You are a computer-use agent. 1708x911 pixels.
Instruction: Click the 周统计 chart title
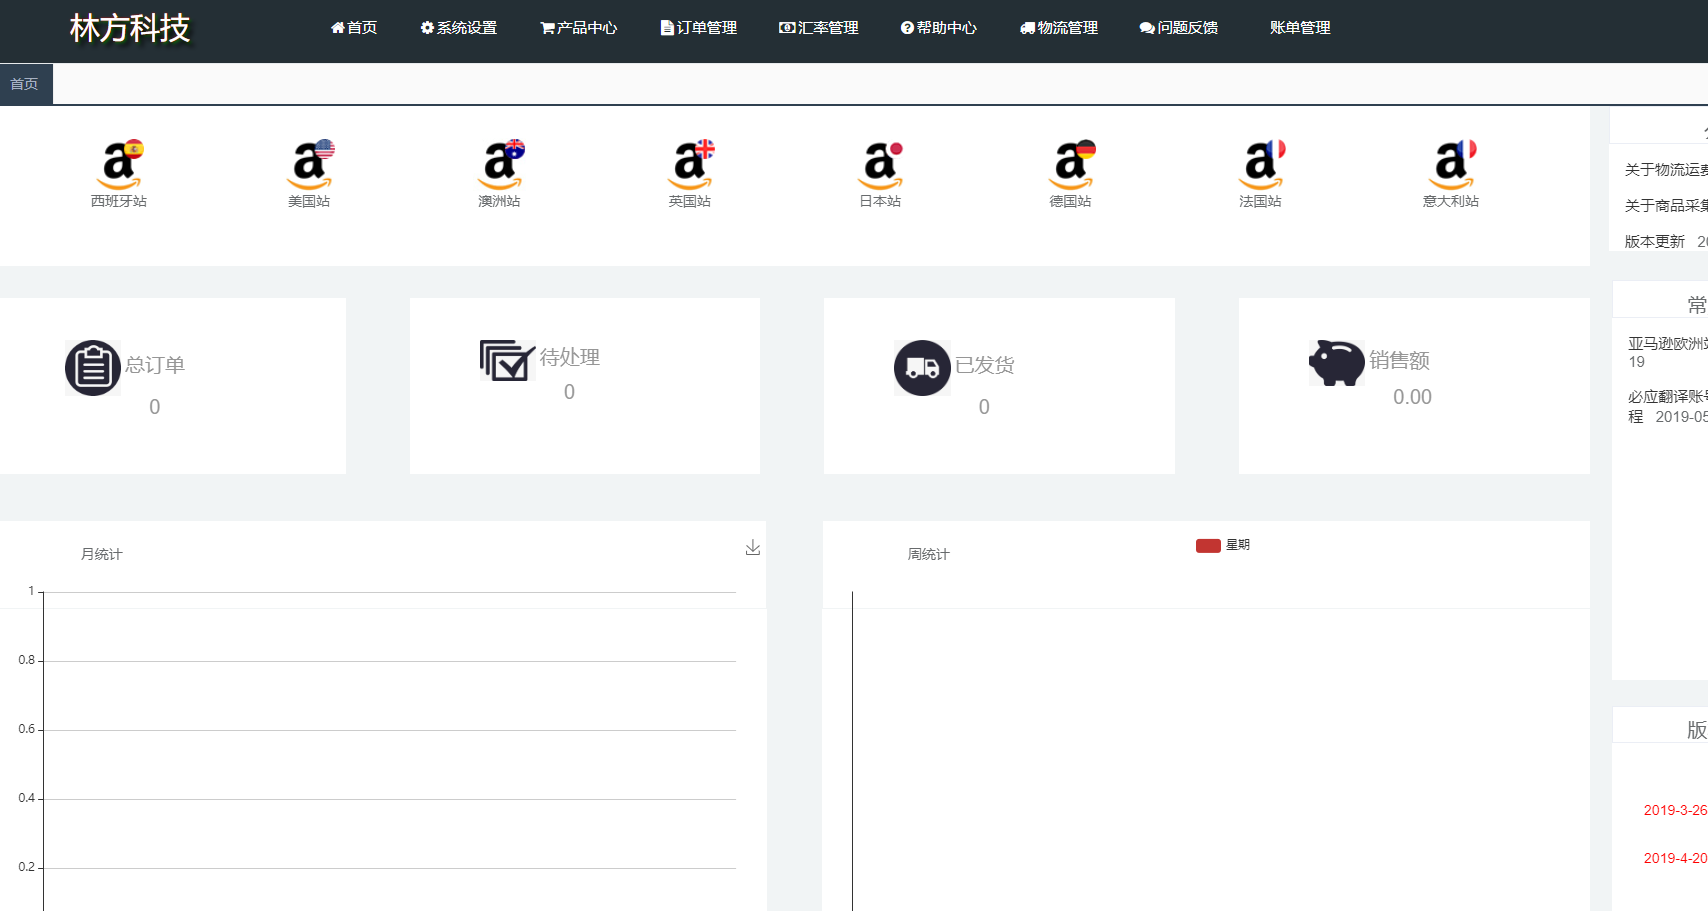929,554
